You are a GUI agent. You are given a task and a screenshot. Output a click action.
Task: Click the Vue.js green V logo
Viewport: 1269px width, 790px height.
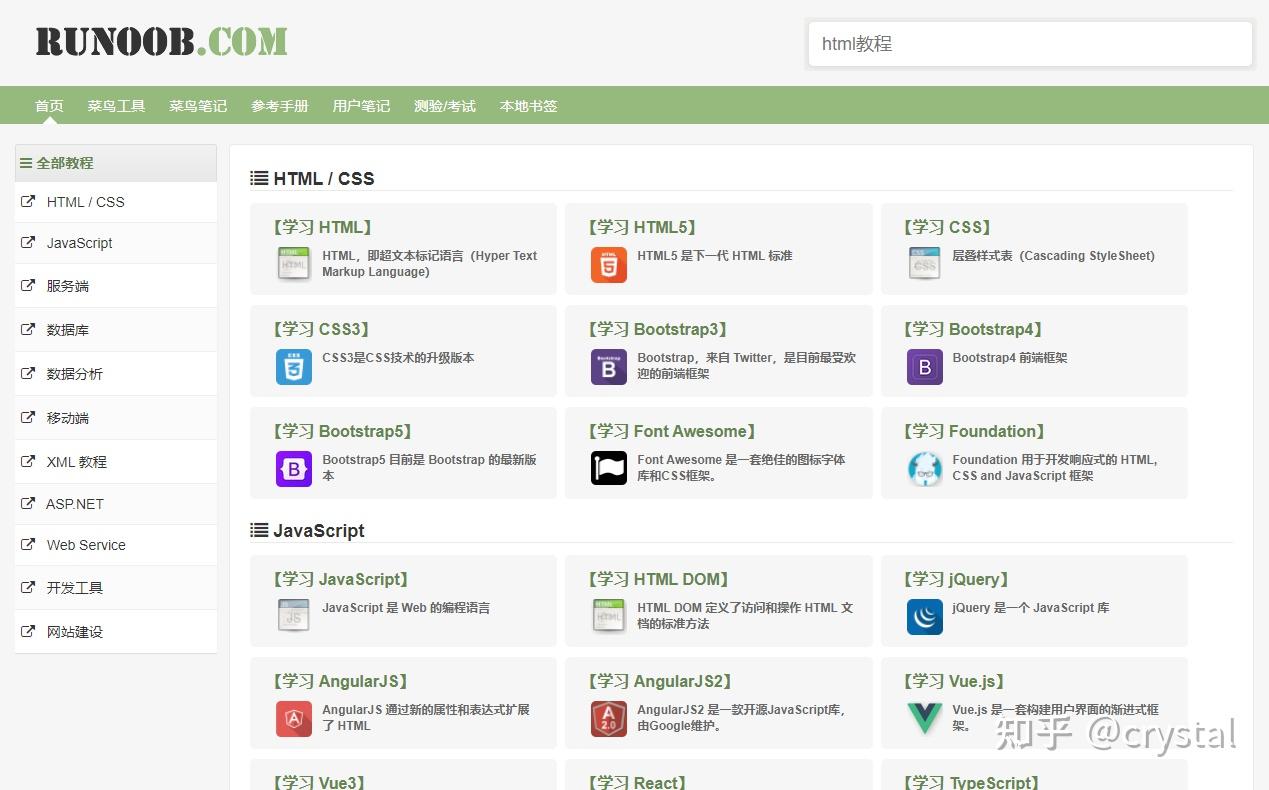point(924,718)
